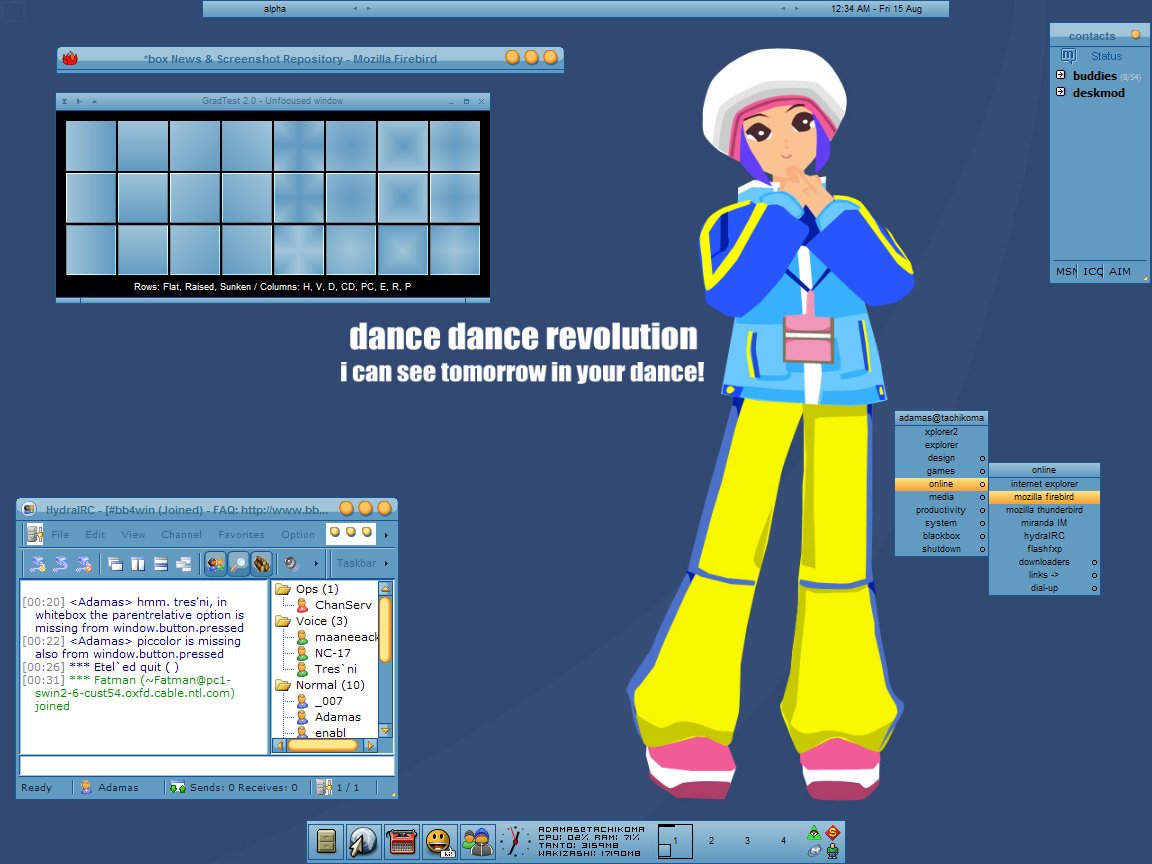
Task: Click the ICQ button in contacts window
Action: 1092,271
